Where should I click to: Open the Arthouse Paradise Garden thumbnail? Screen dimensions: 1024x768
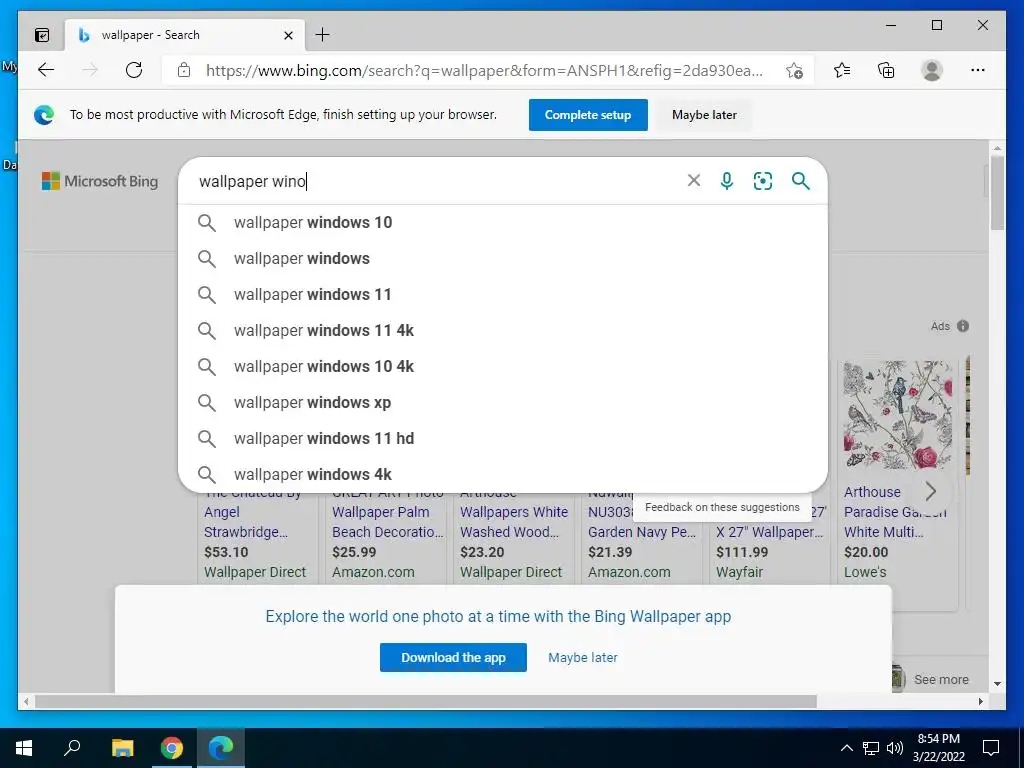(x=897, y=415)
